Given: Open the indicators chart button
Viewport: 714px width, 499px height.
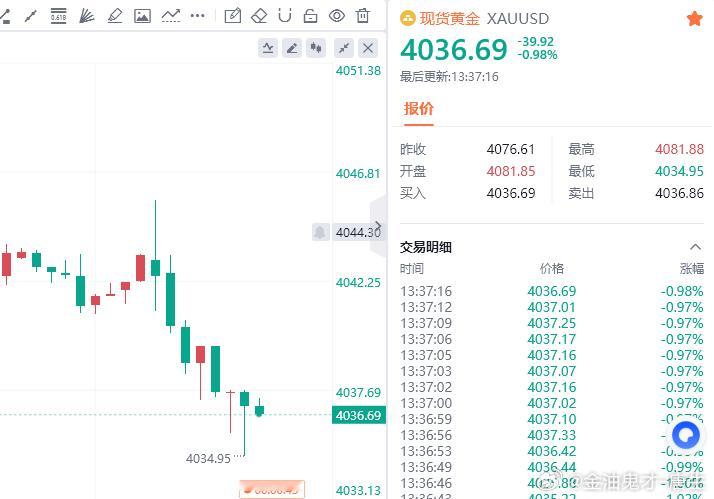Looking at the screenshot, I should pos(268,48).
